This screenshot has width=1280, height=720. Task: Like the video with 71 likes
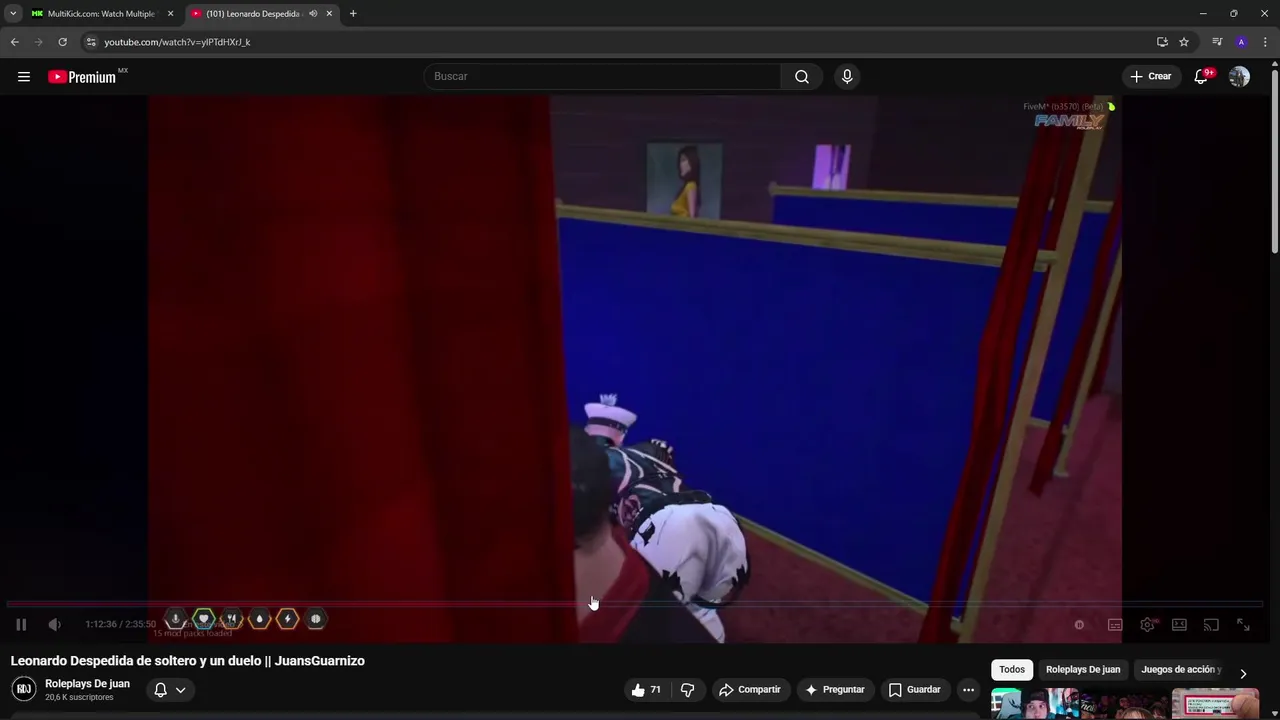(x=646, y=690)
